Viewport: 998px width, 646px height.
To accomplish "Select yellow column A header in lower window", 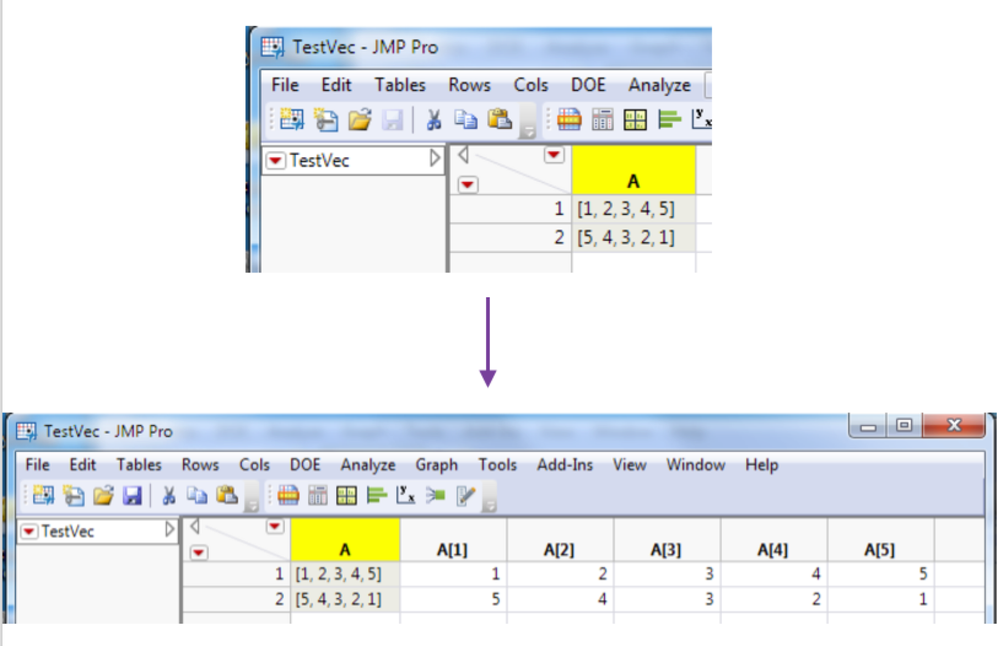I will click(x=345, y=540).
